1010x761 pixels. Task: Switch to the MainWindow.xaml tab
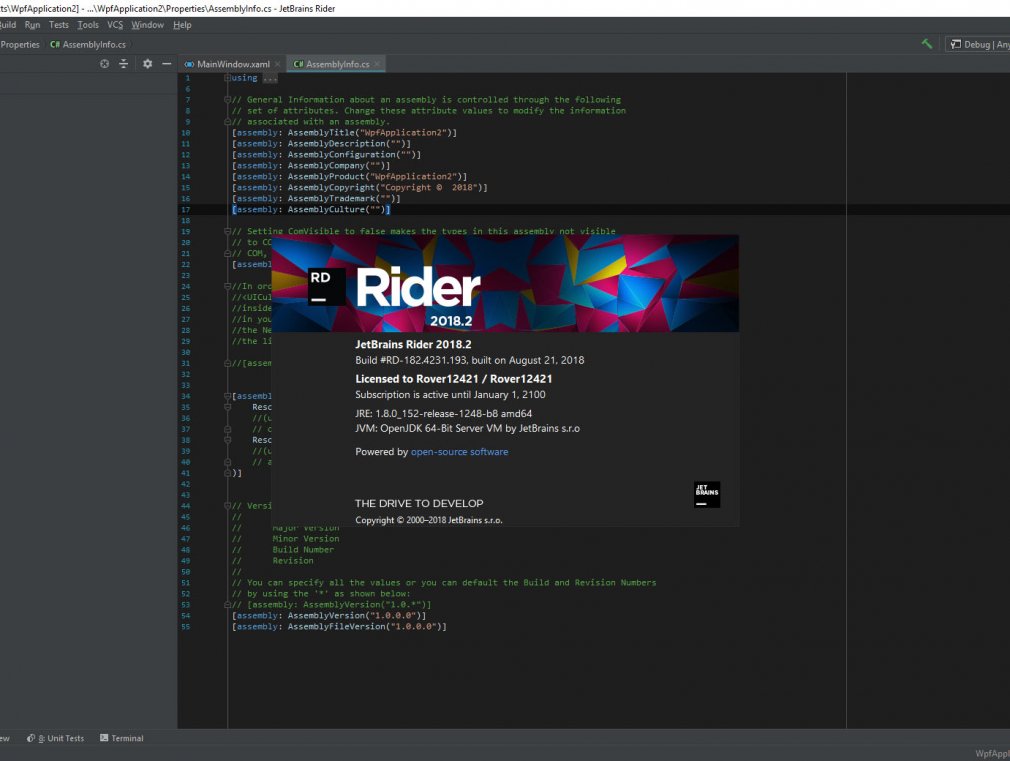tap(233, 64)
